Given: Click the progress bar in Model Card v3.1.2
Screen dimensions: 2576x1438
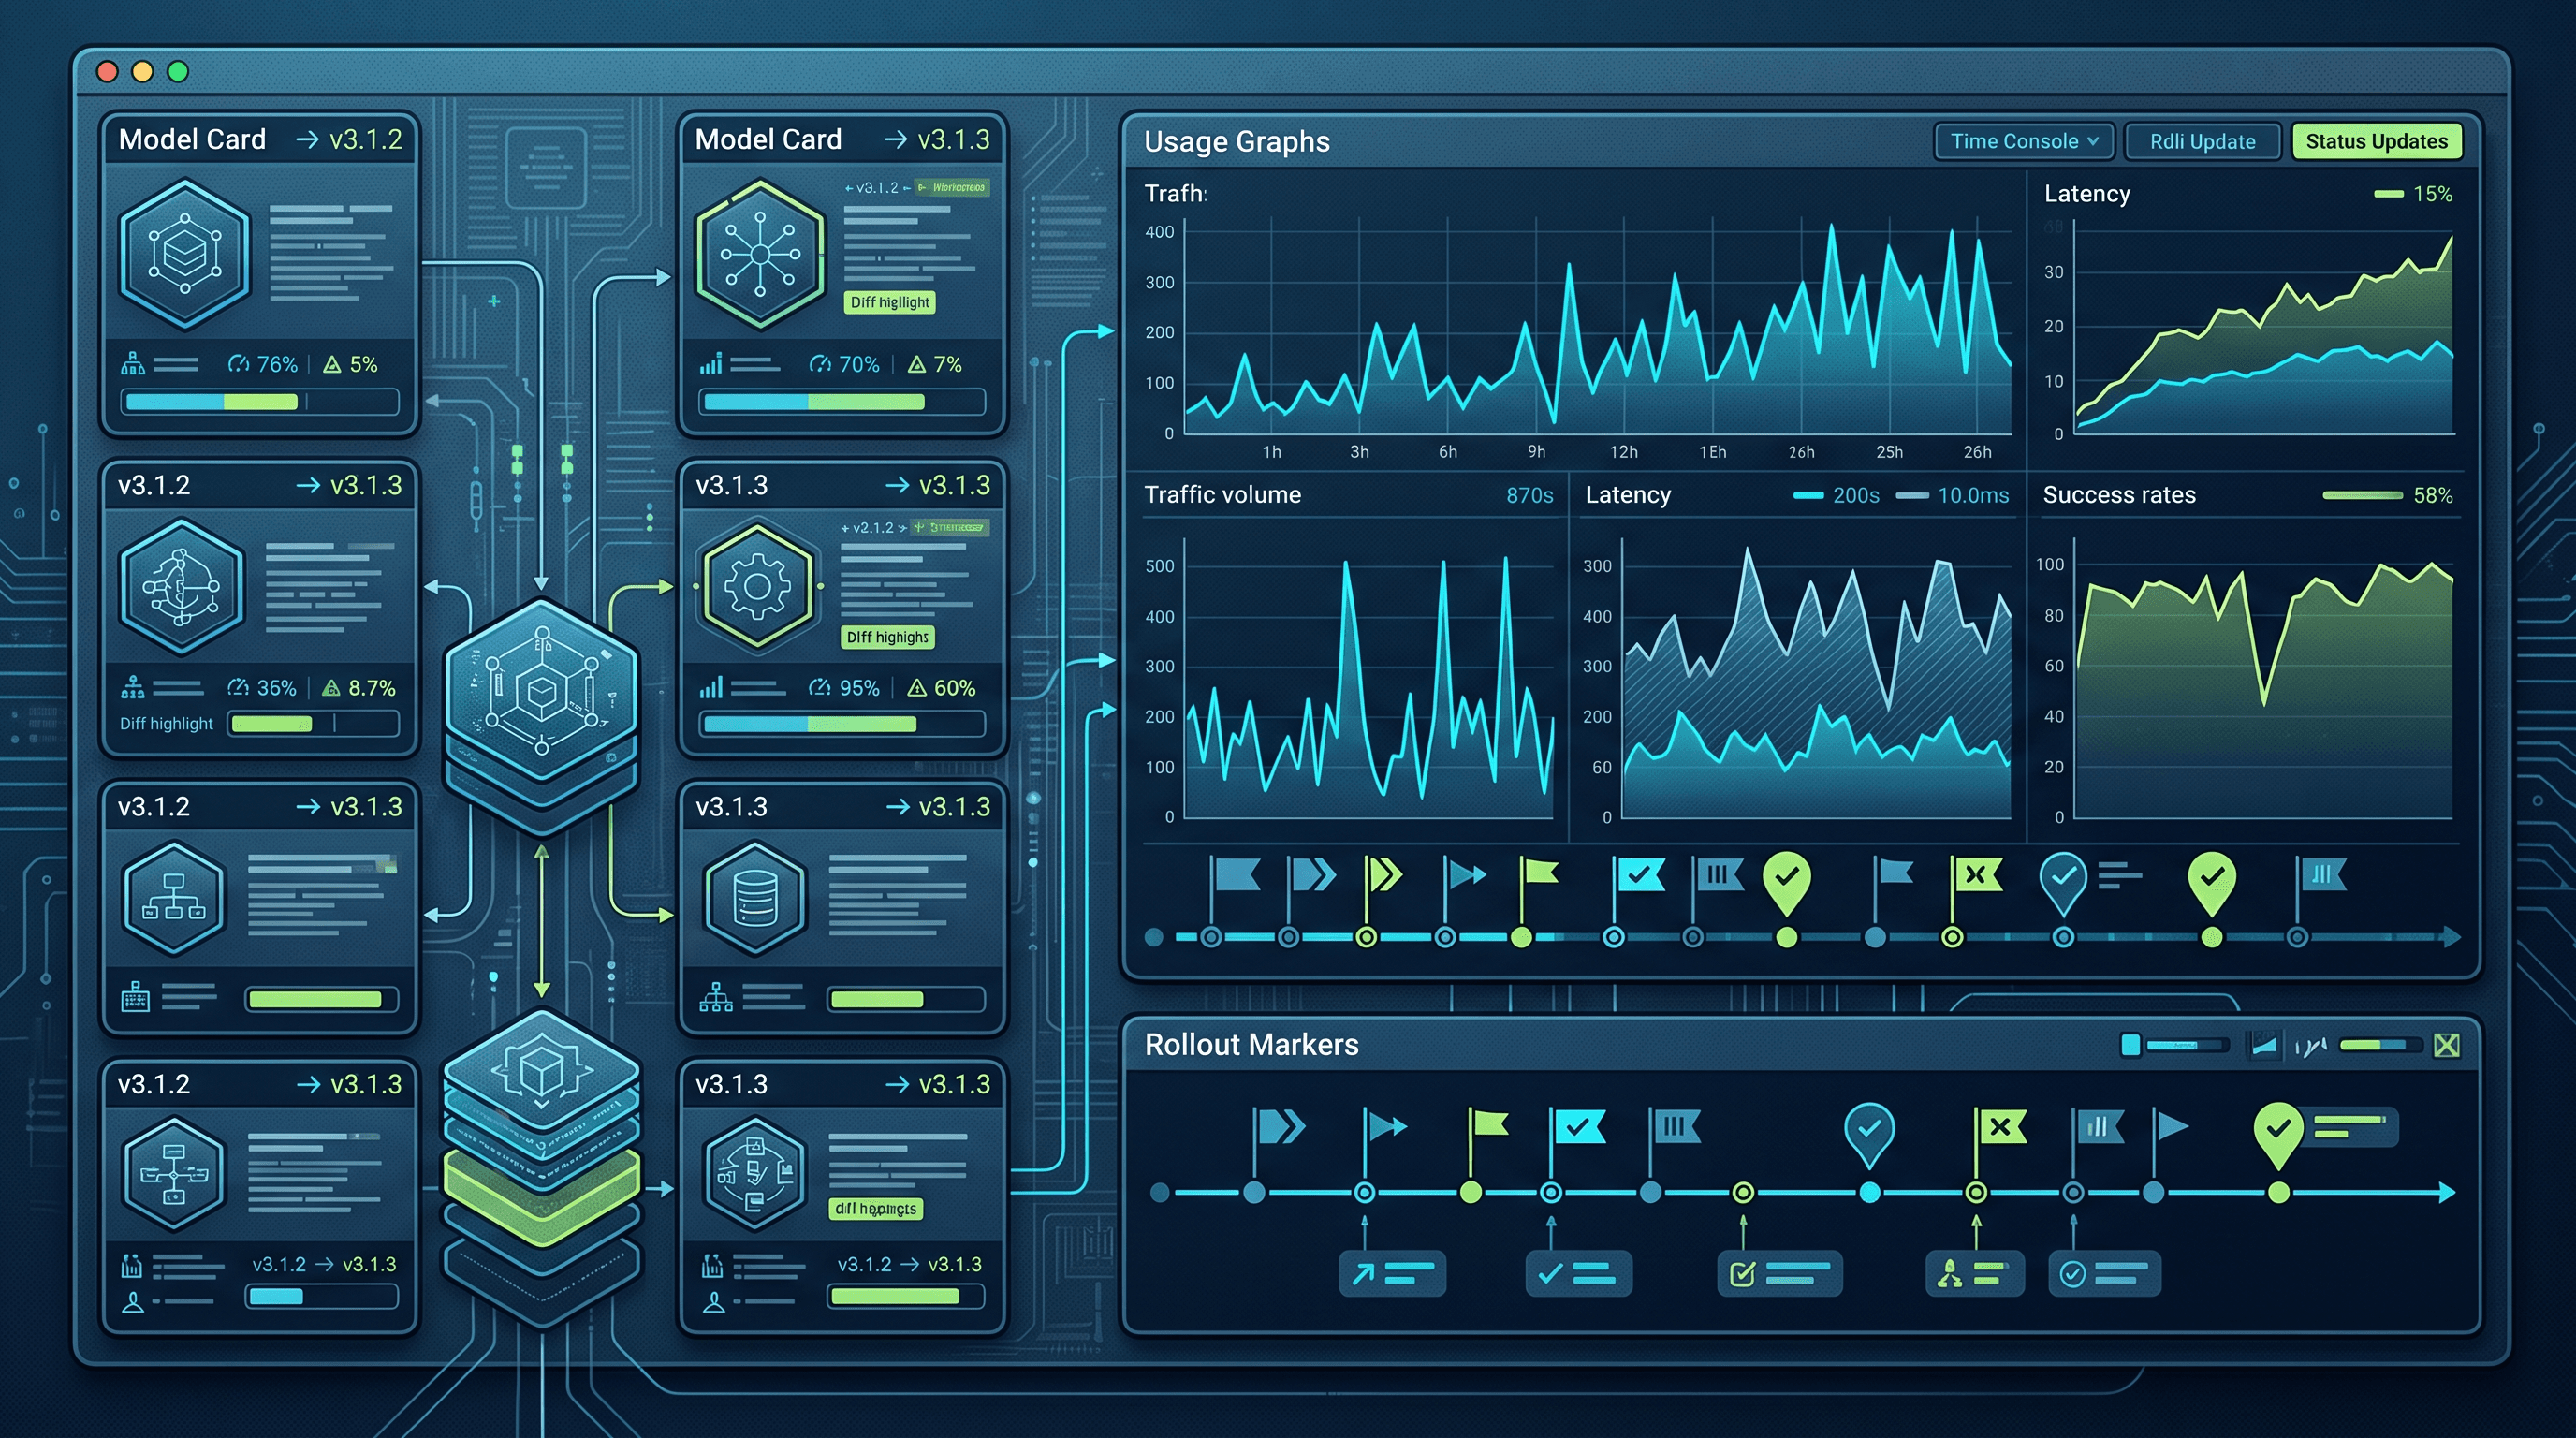Looking at the screenshot, I should click(x=260, y=402).
